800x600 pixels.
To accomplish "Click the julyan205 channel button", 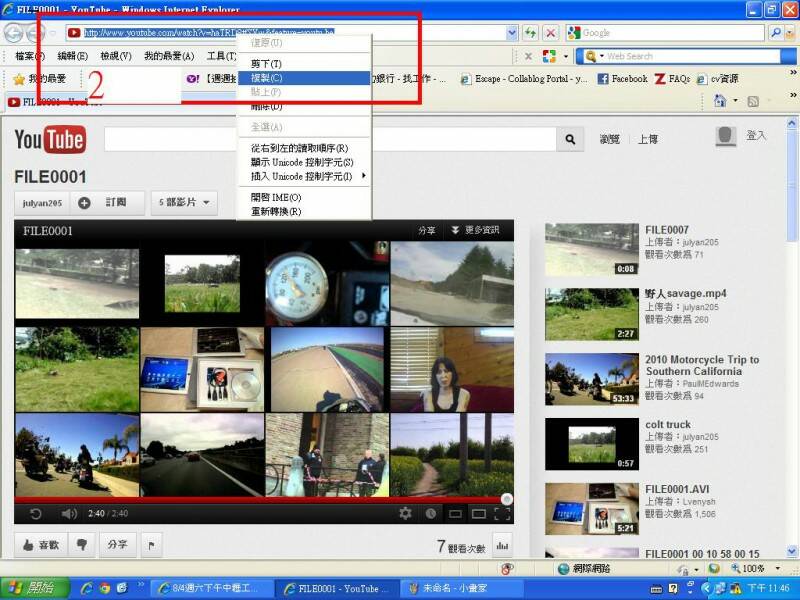I will coord(42,203).
